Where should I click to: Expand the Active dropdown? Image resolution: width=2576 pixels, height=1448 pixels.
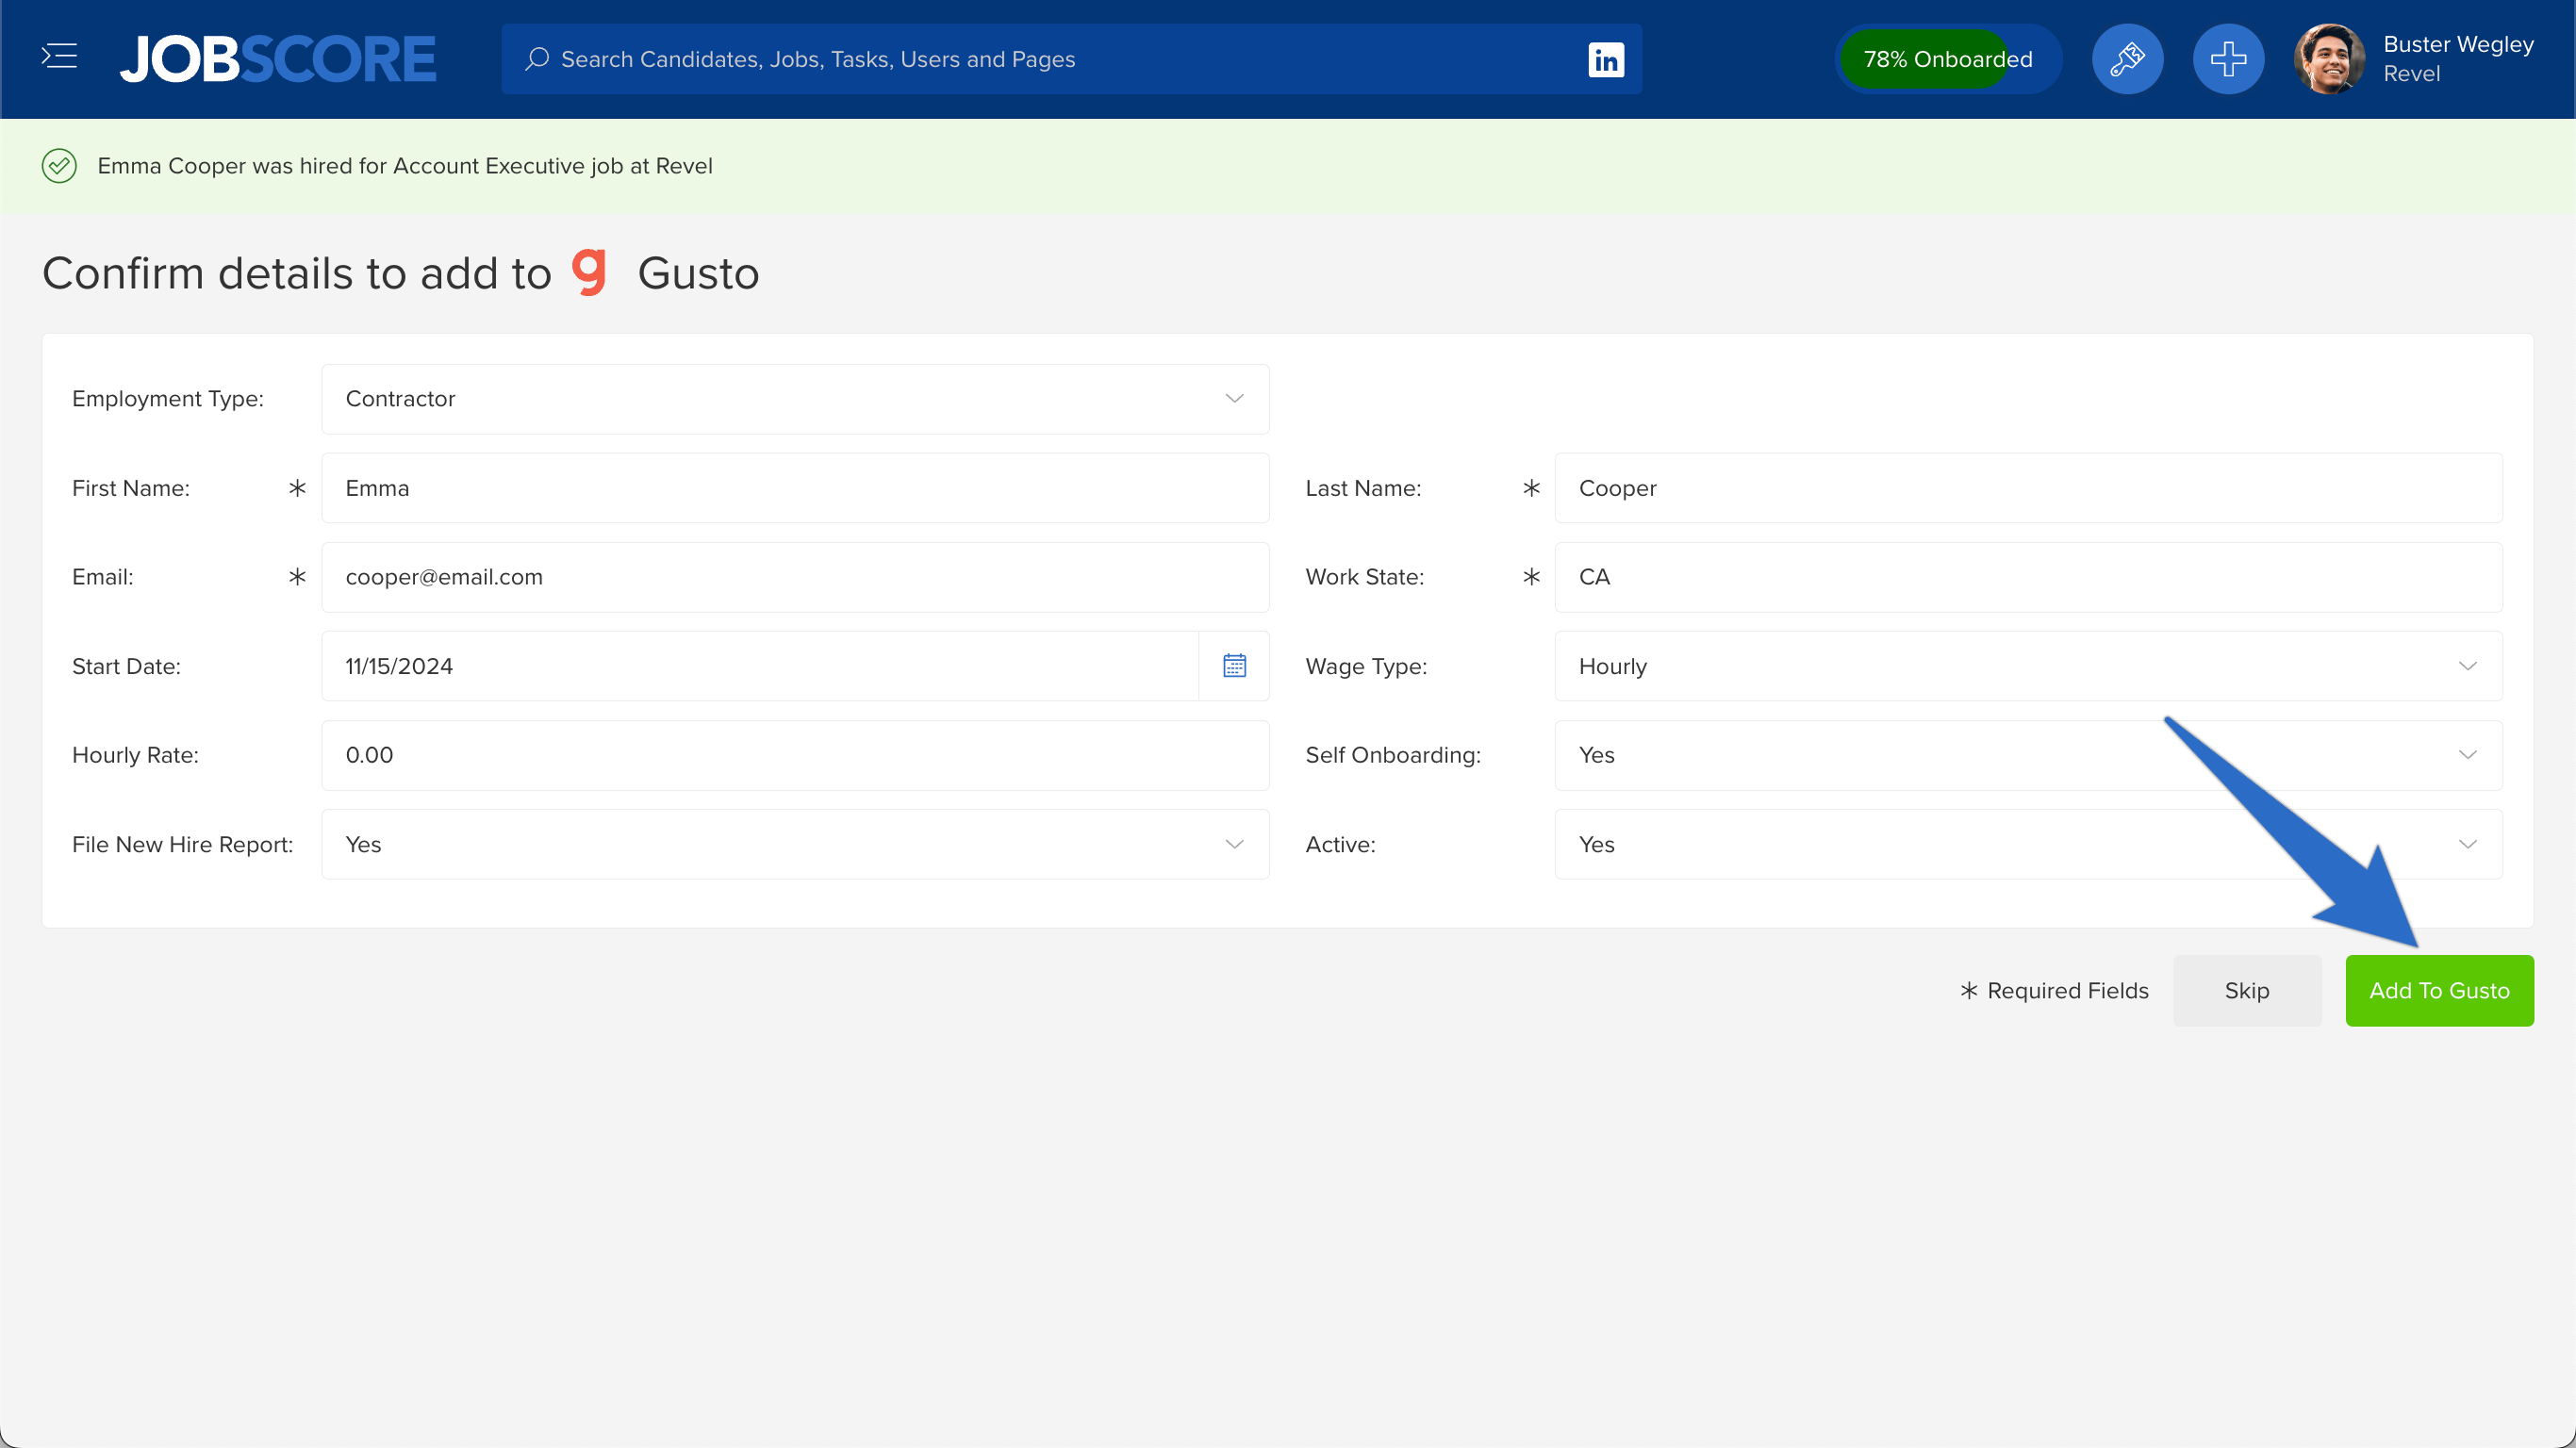[2028, 844]
